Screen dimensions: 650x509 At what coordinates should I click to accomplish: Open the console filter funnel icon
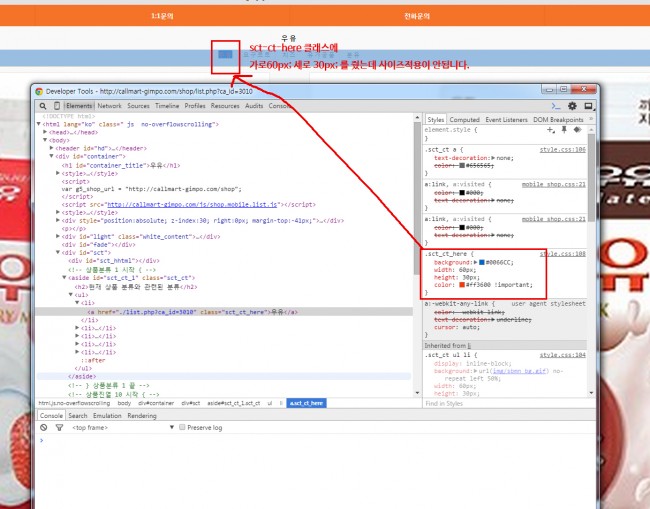tap(59, 427)
